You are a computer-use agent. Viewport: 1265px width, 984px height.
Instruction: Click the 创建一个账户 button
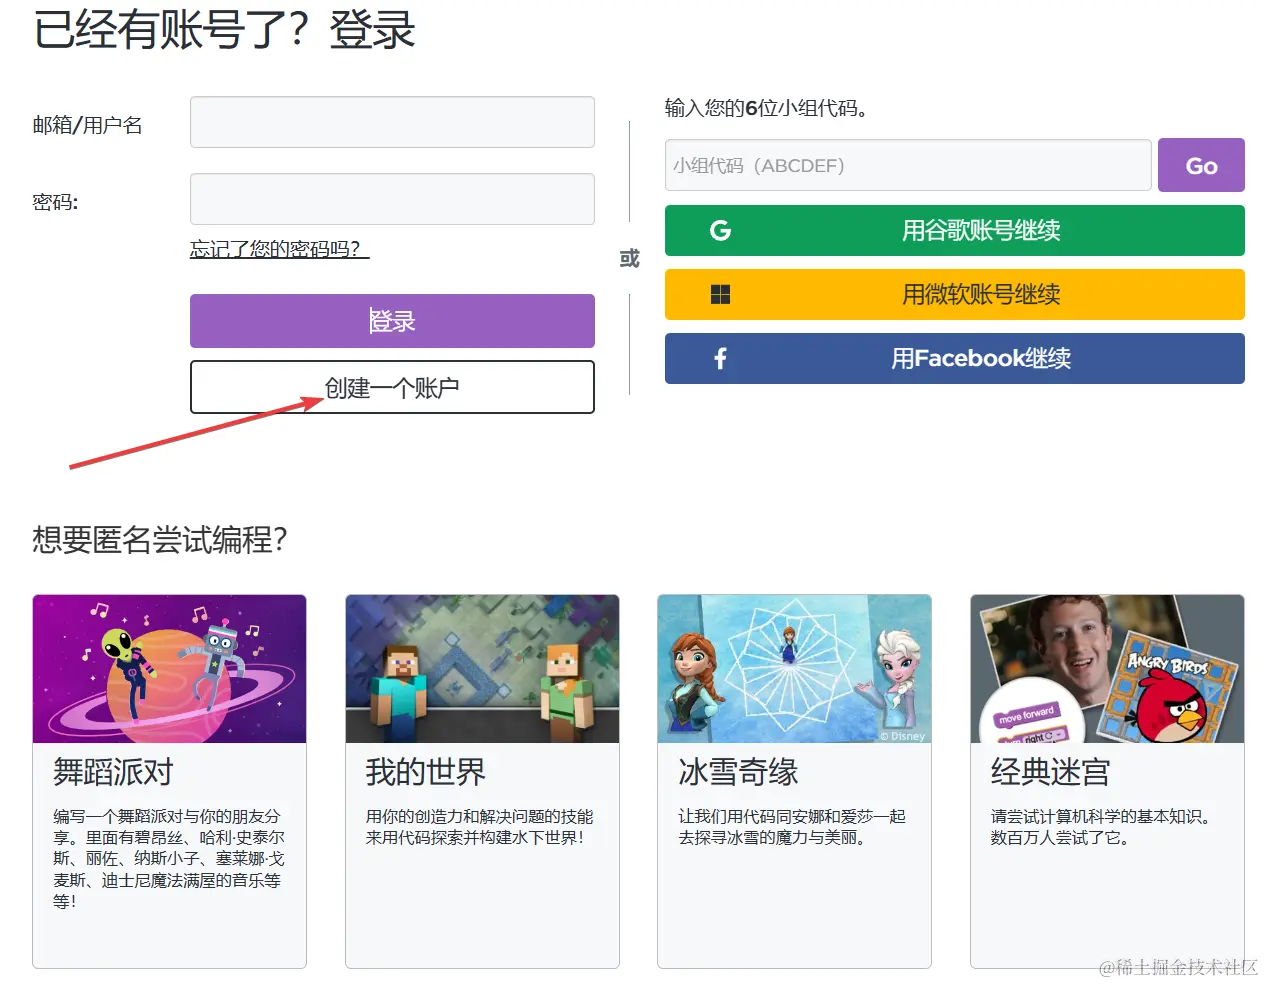coord(392,387)
